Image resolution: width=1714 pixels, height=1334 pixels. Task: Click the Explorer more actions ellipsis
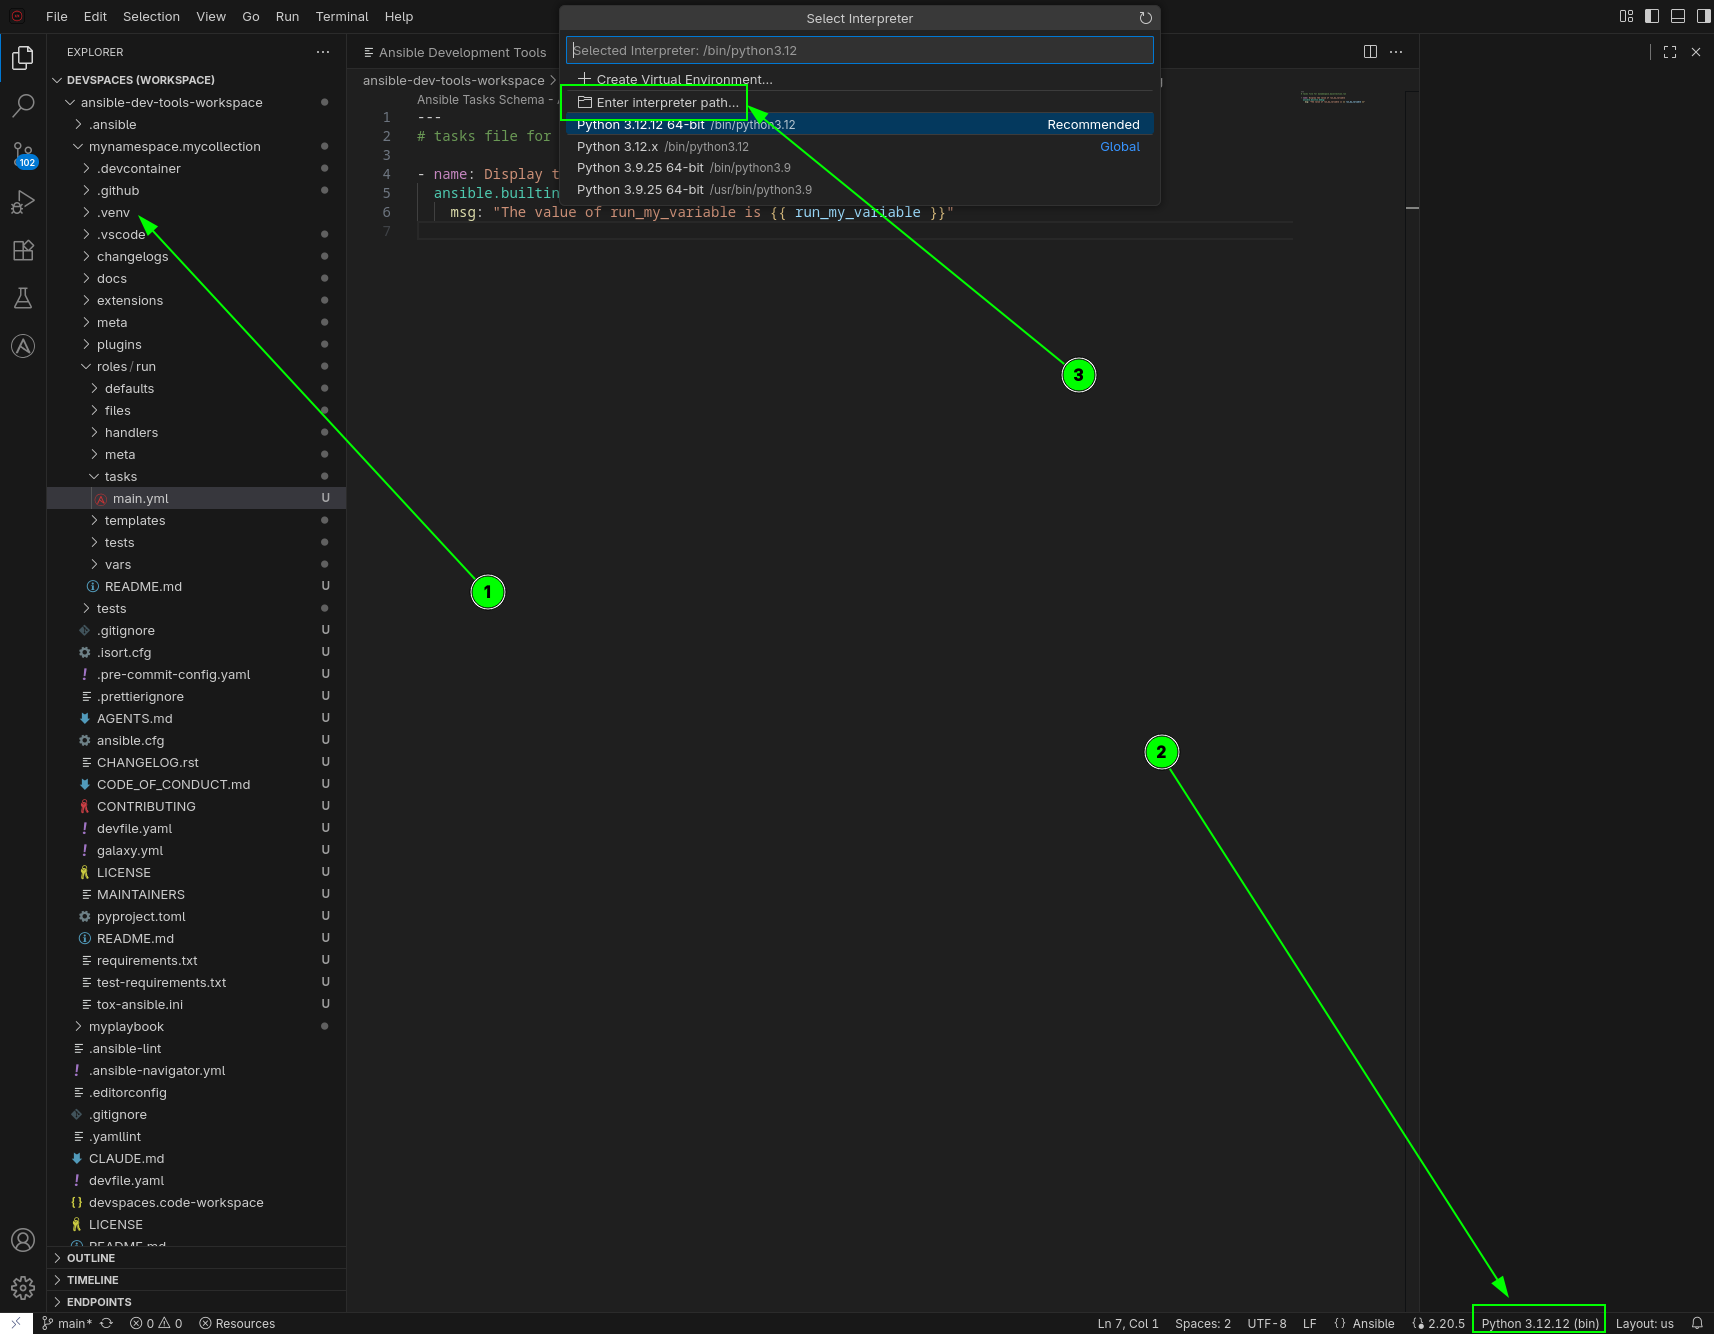click(323, 52)
